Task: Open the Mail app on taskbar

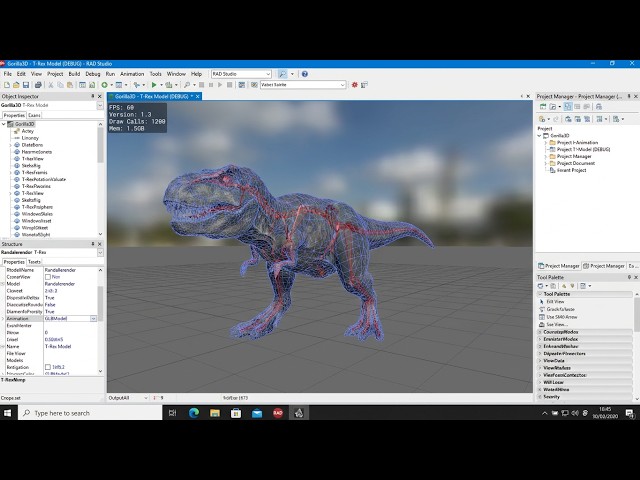Action: point(257,413)
